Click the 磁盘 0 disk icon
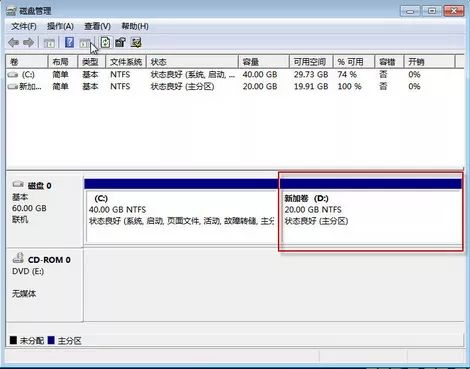 click(18, 184)
